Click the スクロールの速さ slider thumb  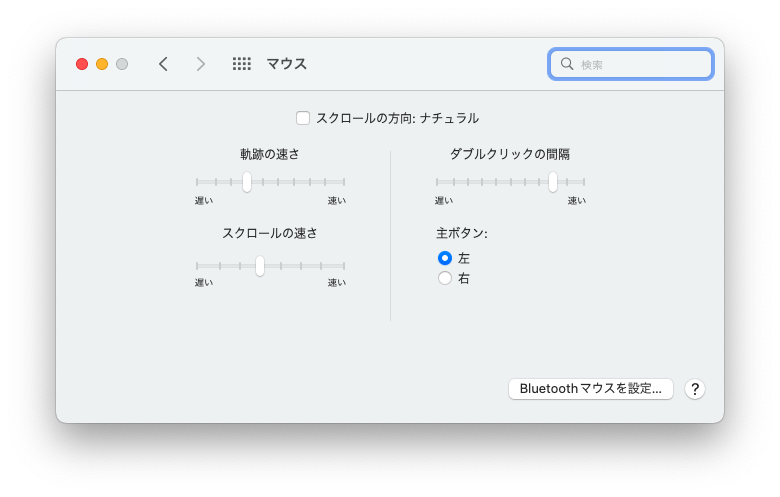(260, 266)
